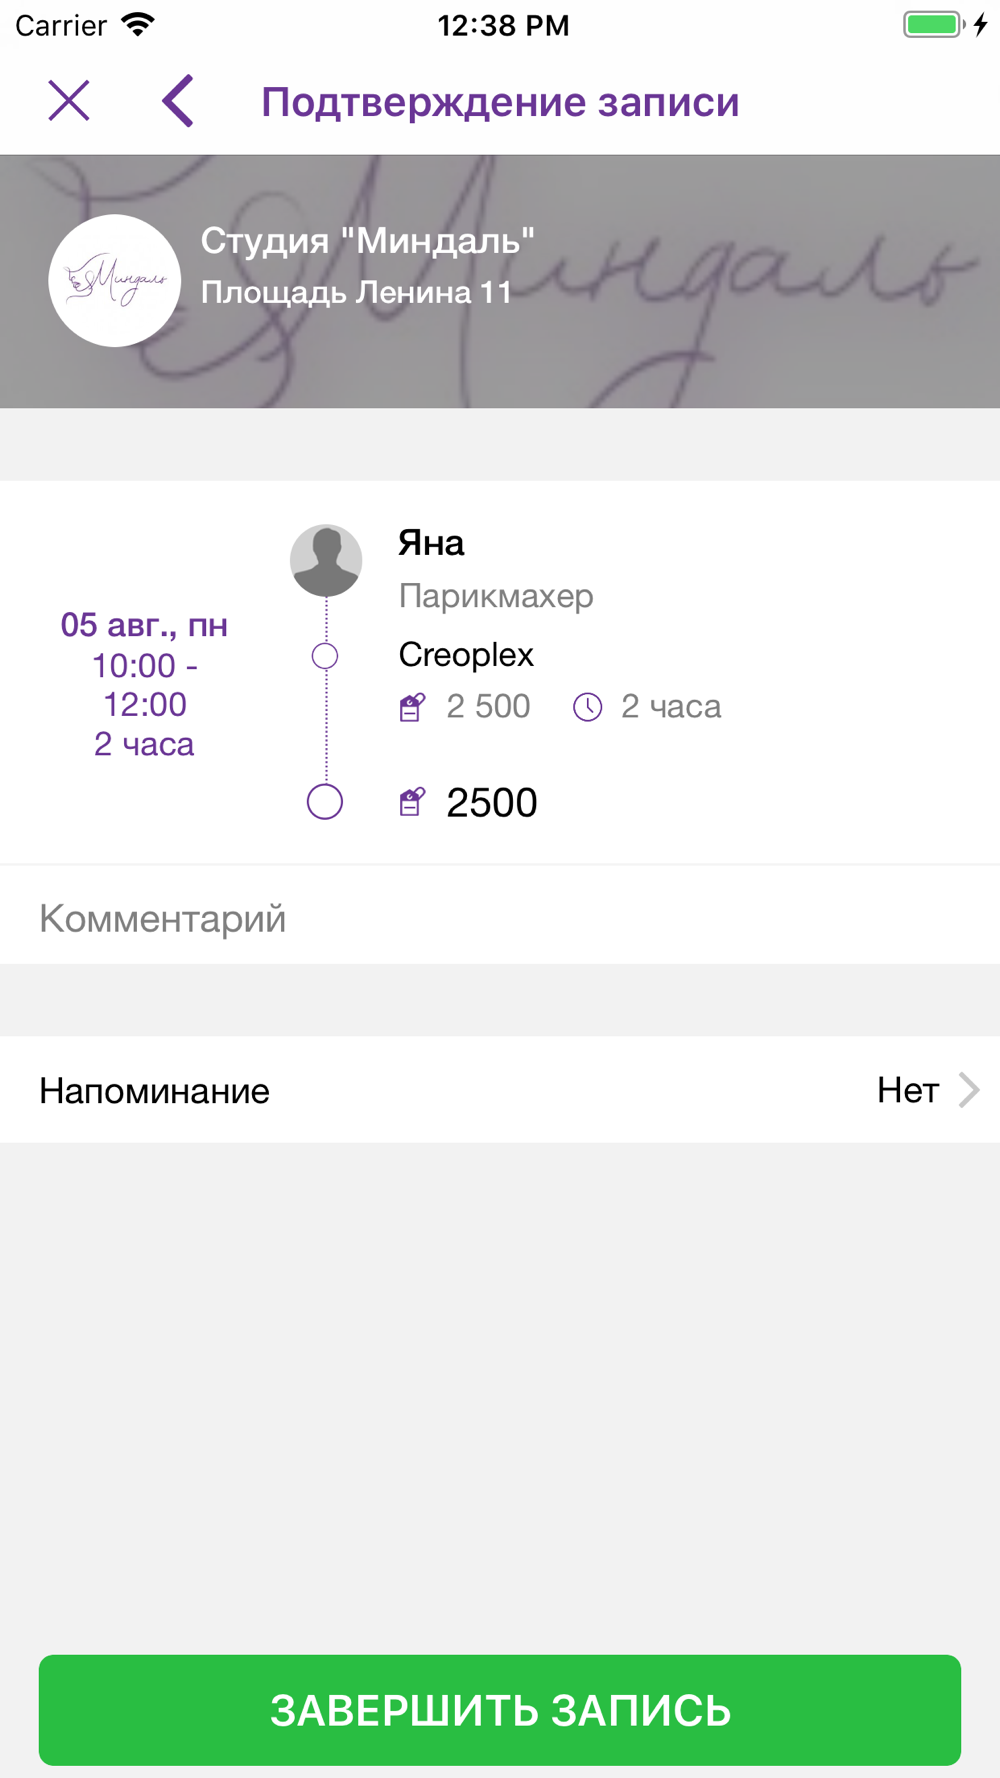Tap the large timeline circle near total
1000x1778 pixels.
[325, 802]
